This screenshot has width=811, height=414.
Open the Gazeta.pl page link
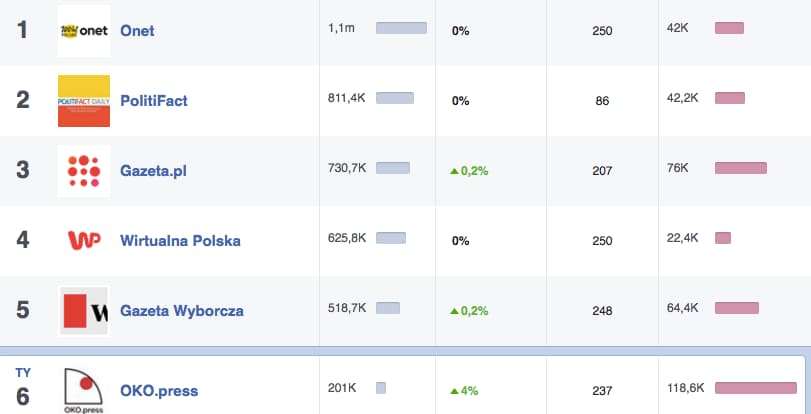[153, 171]
